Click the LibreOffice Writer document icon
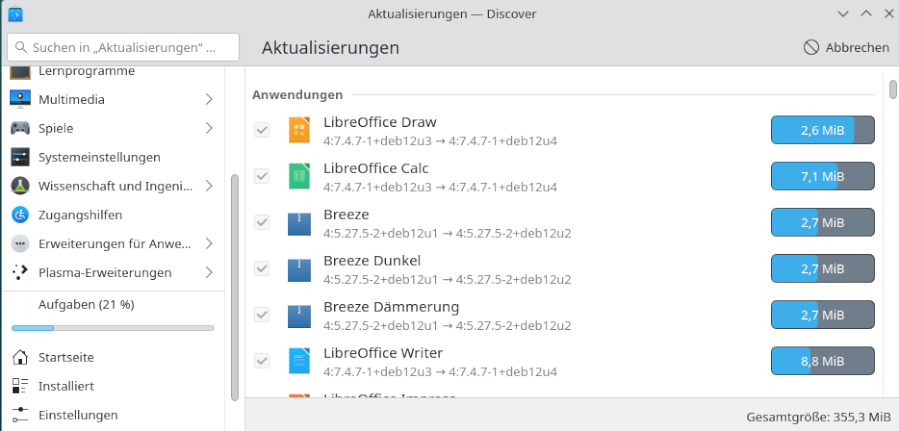This screenshot has width=899, height=431. click(x=300, y=361)
